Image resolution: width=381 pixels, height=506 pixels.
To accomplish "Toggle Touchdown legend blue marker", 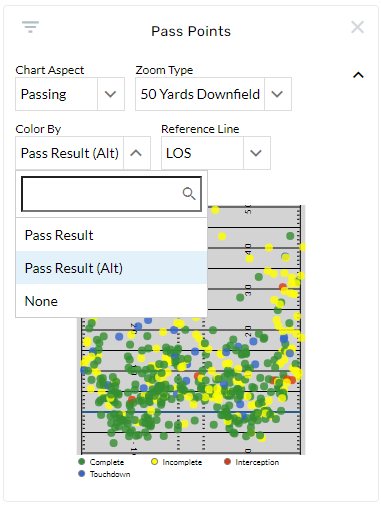I will pyautogui.click(x=82, y=474).
